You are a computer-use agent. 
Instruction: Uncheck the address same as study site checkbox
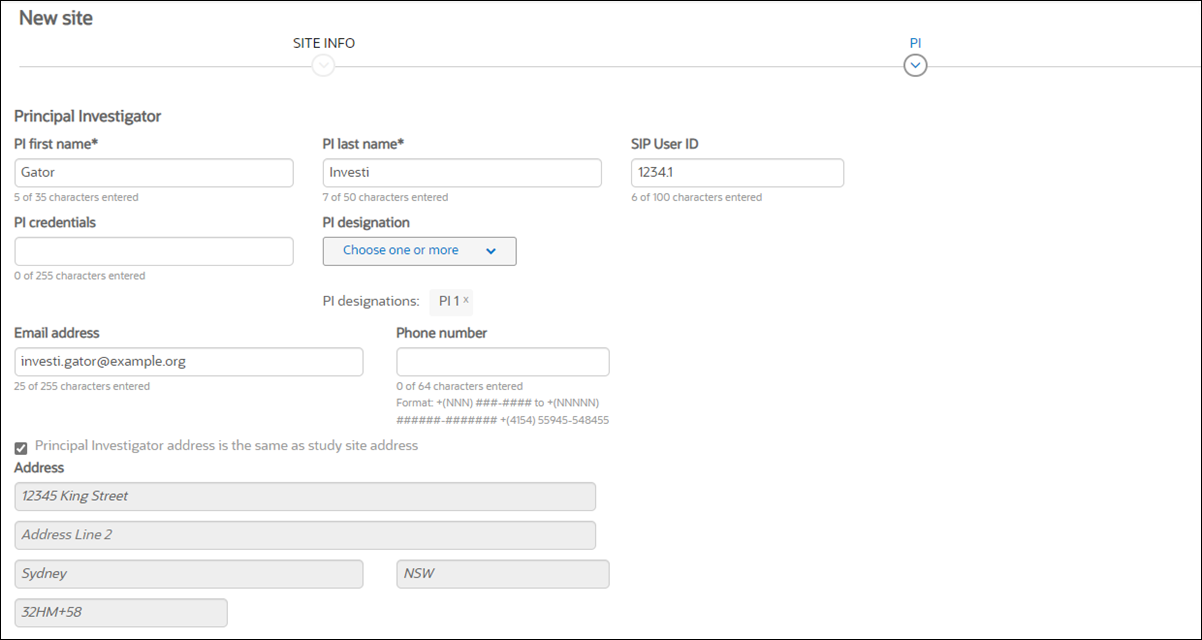pyautogui.click(x=20, y=447)
